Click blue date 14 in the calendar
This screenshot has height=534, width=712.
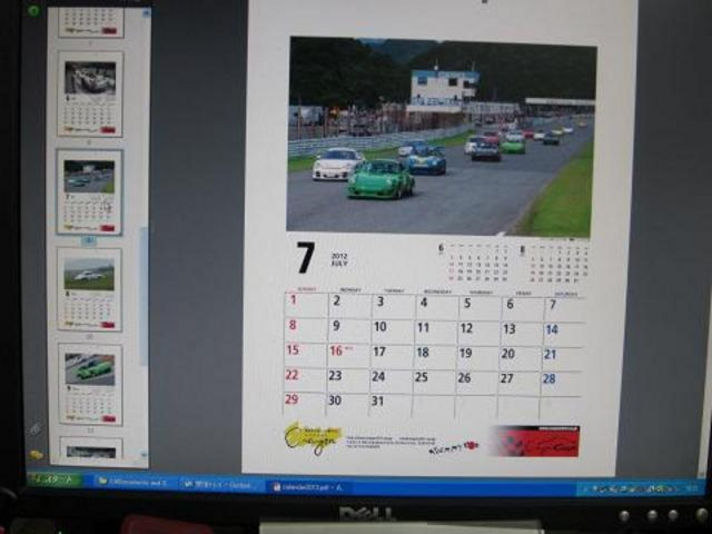(551, 330)
